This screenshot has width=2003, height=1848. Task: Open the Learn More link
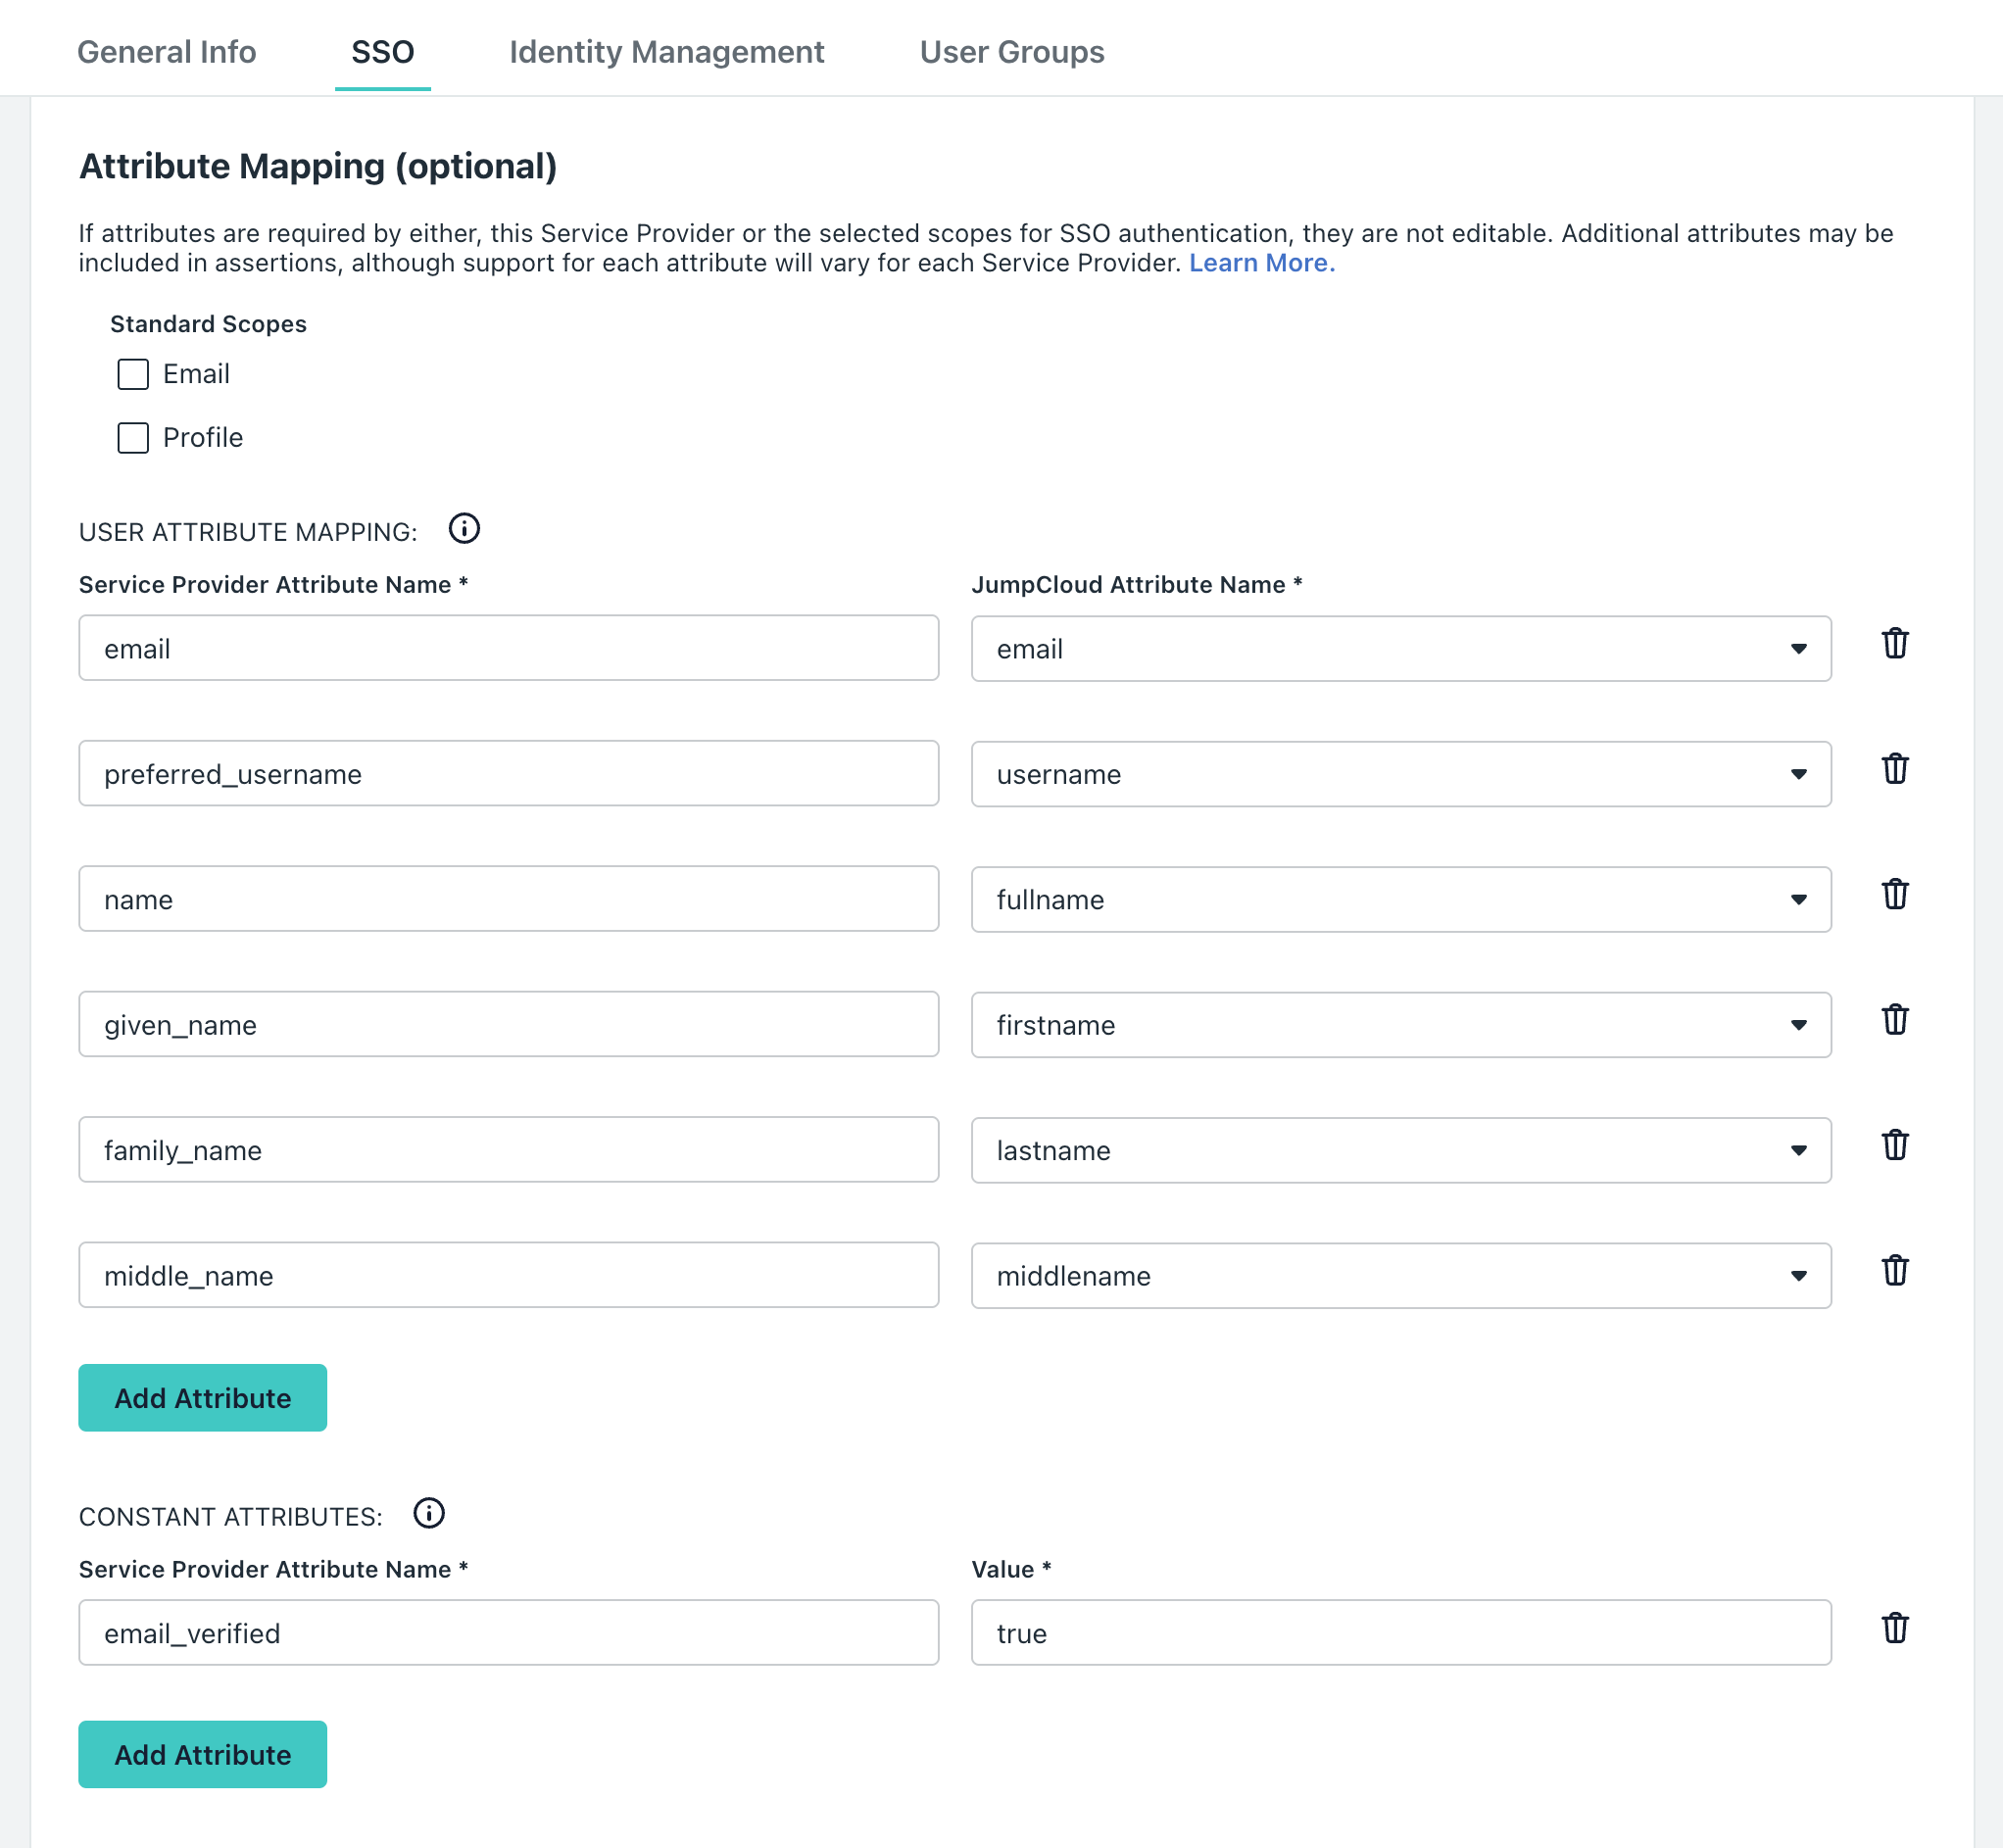click(x=1262, y=263)
